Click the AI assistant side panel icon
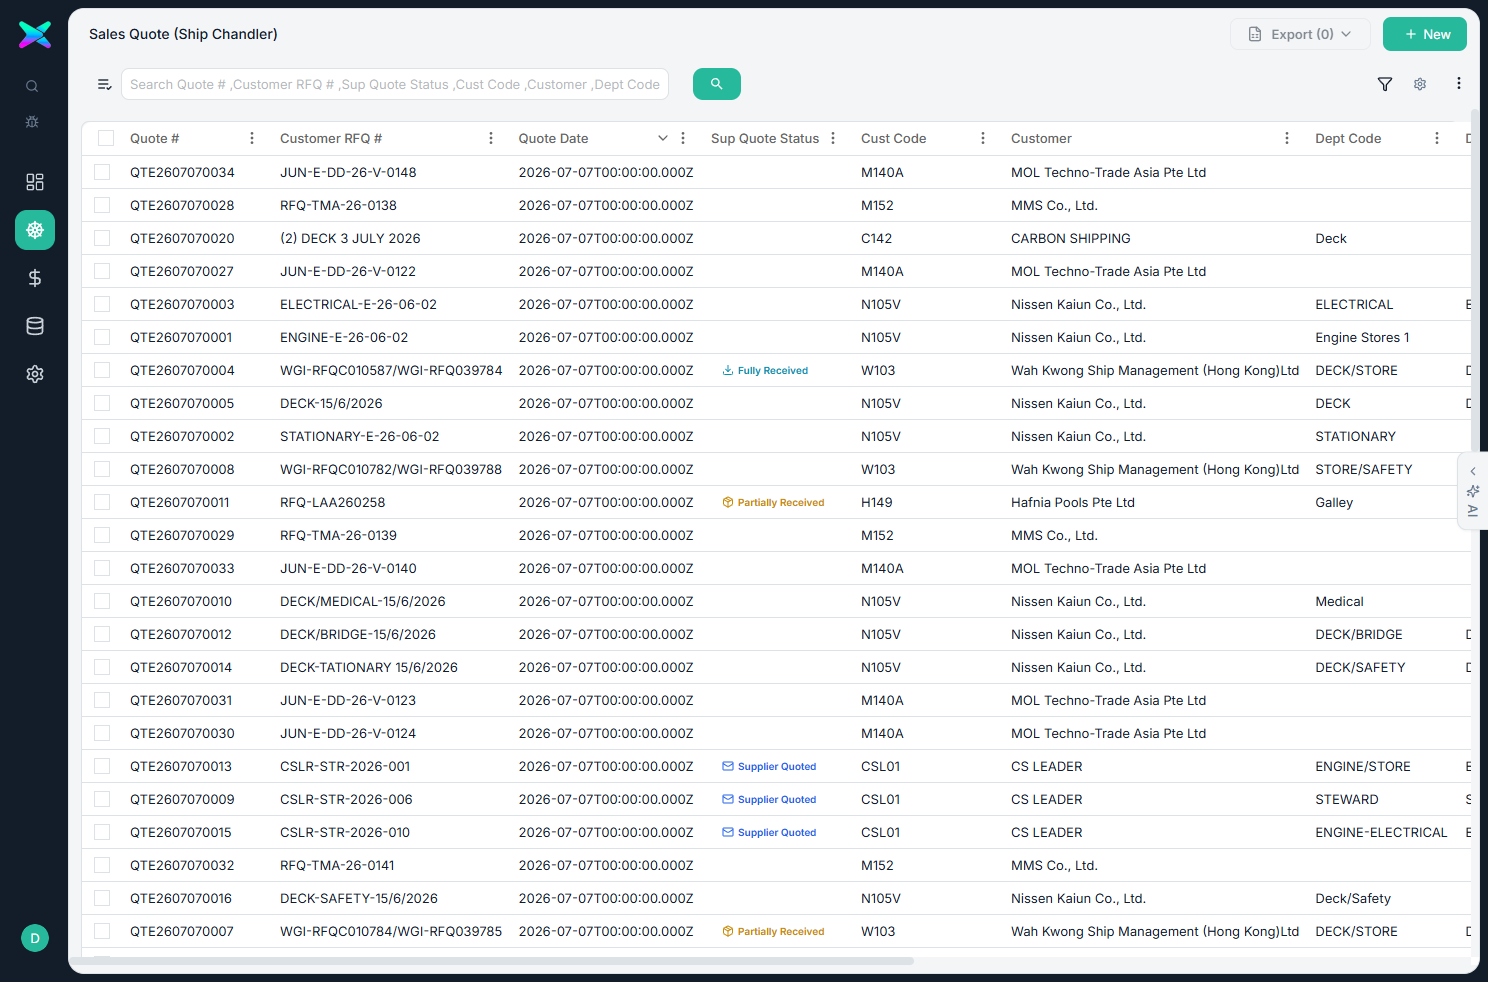The width and height of the screenshot is (1488, 982). click(1473, 491)
